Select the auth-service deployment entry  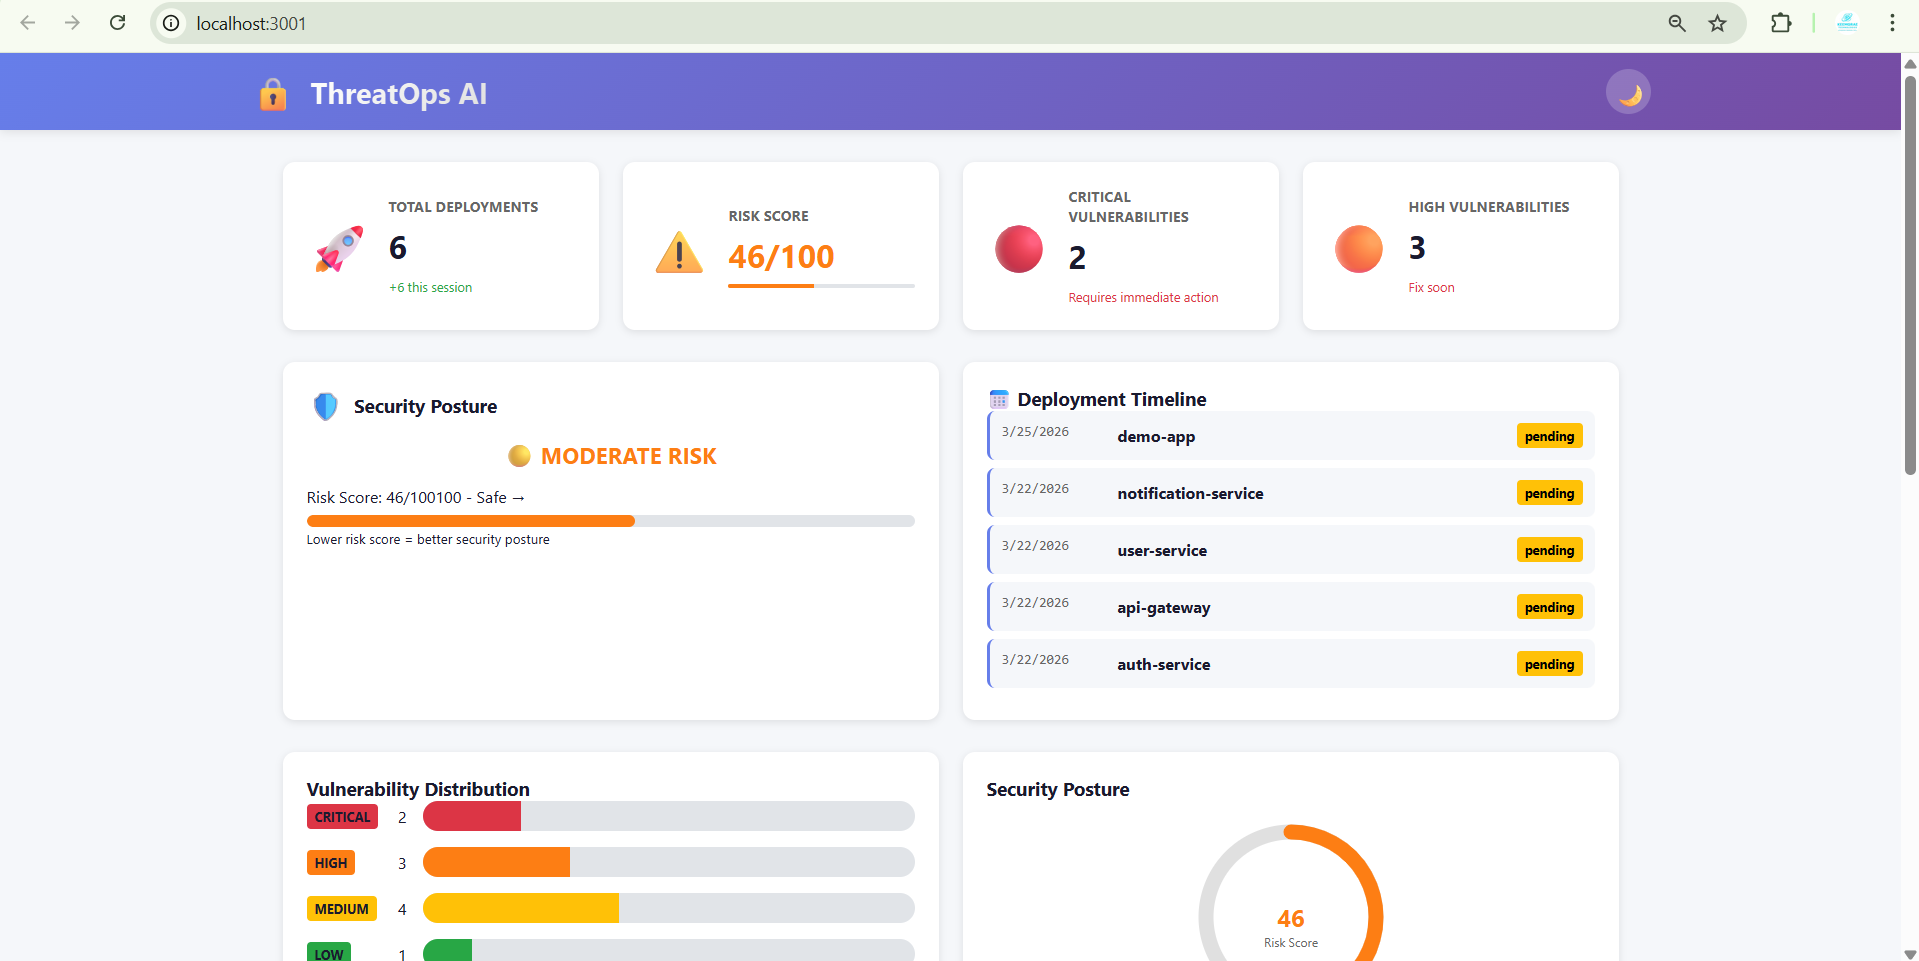point(1290,664)
